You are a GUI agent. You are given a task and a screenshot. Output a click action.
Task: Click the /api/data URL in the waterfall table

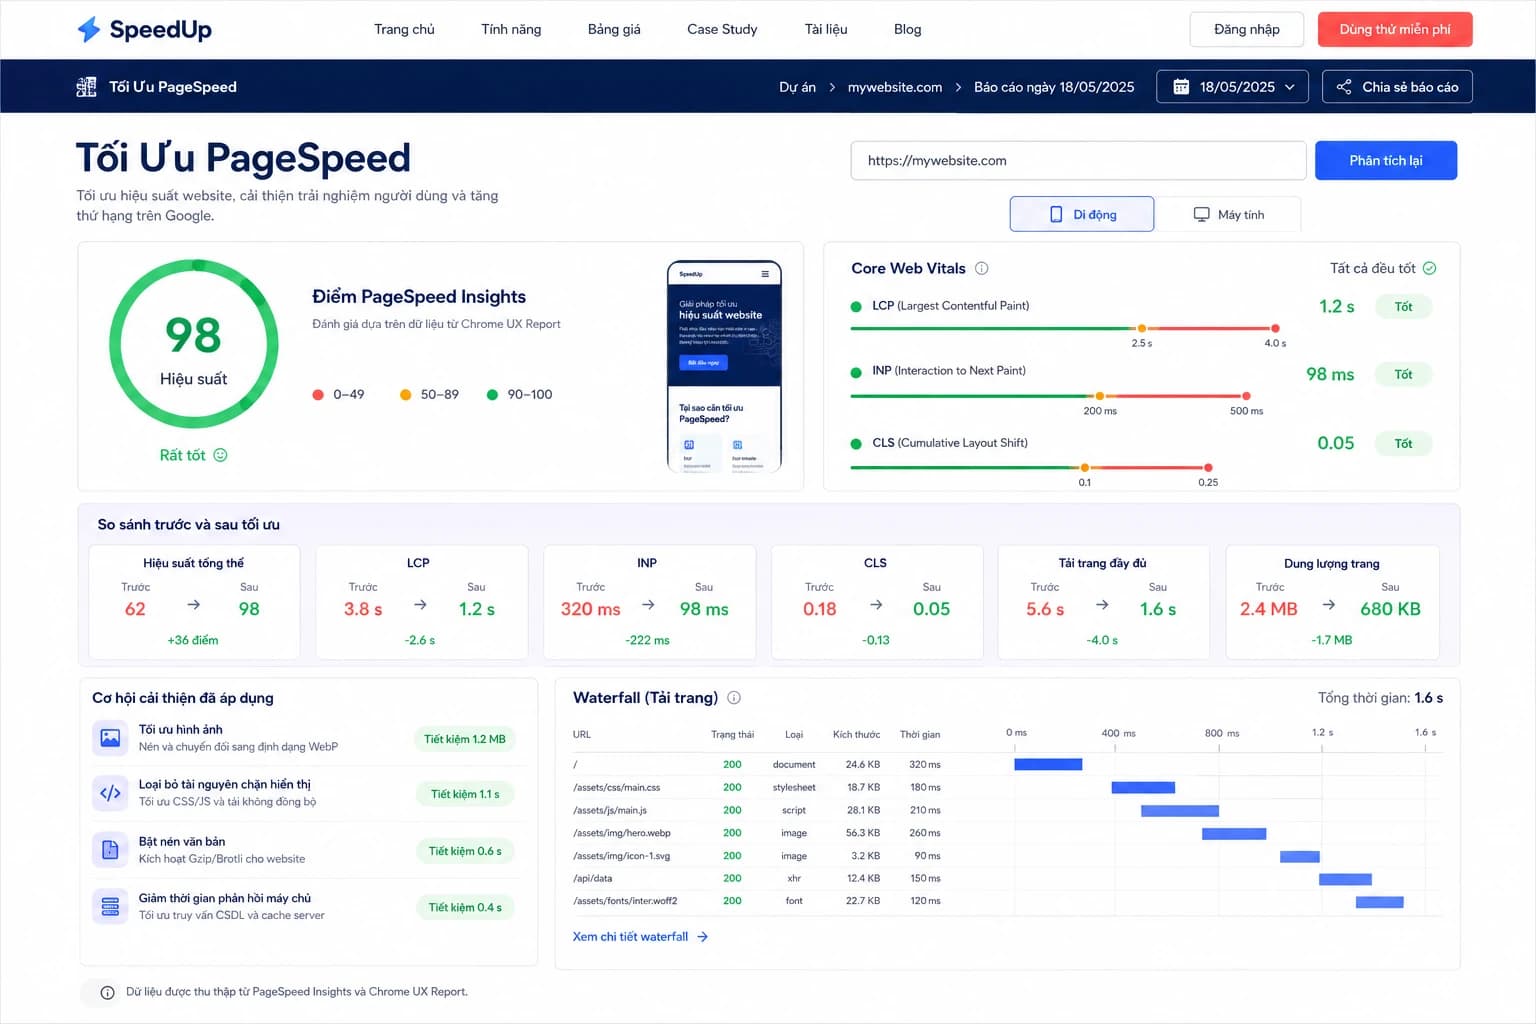[592, 878]
